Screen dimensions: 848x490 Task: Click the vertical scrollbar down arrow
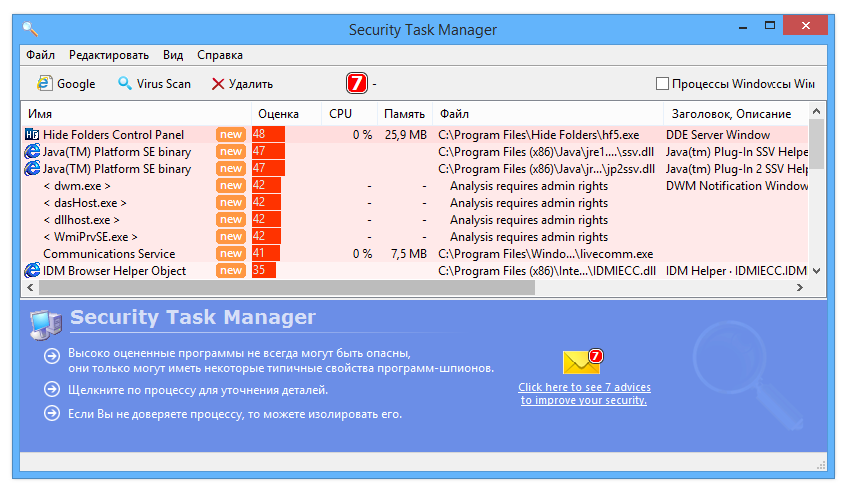pyautogui.click(x=817, y=271)
